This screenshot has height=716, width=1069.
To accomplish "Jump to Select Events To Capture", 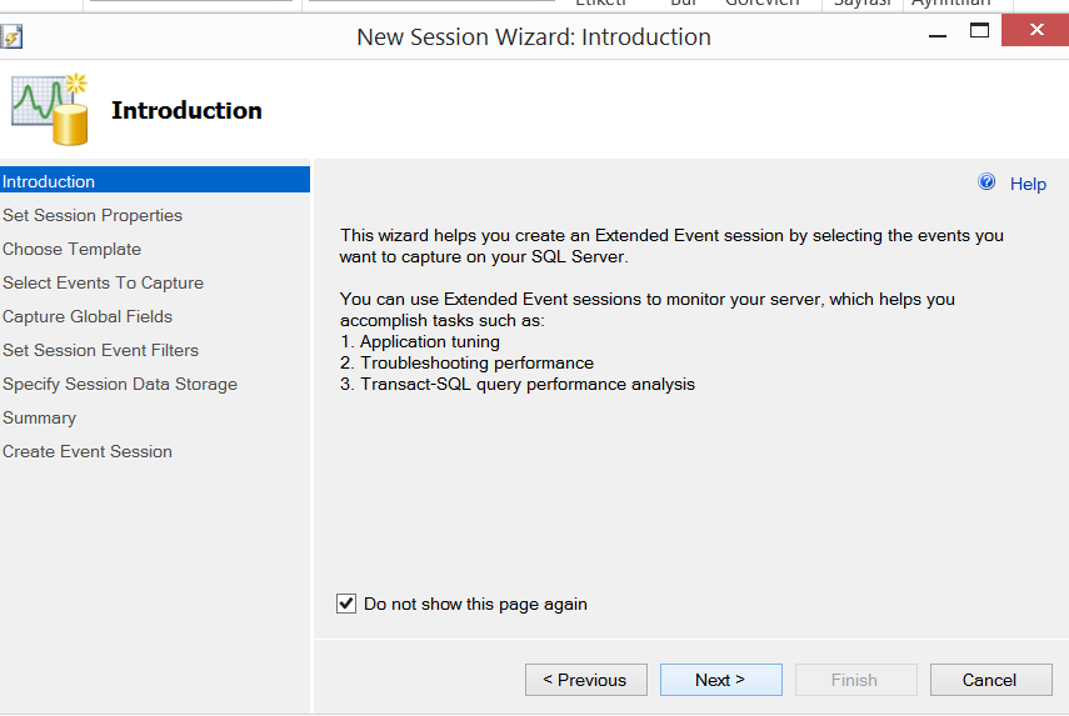I will 103,283.
